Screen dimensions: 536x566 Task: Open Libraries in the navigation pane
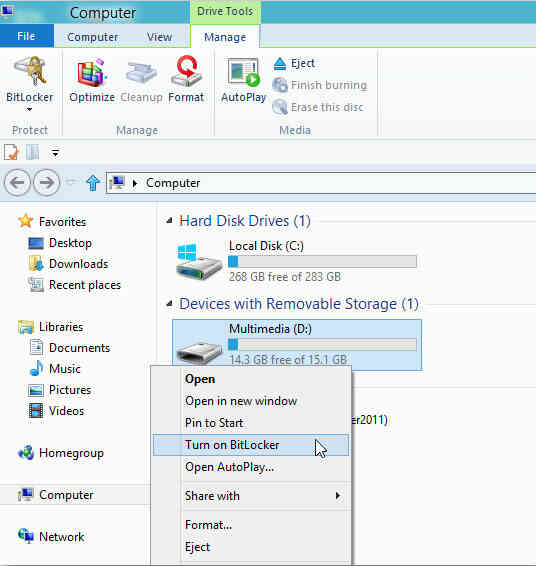pos(51,327)
